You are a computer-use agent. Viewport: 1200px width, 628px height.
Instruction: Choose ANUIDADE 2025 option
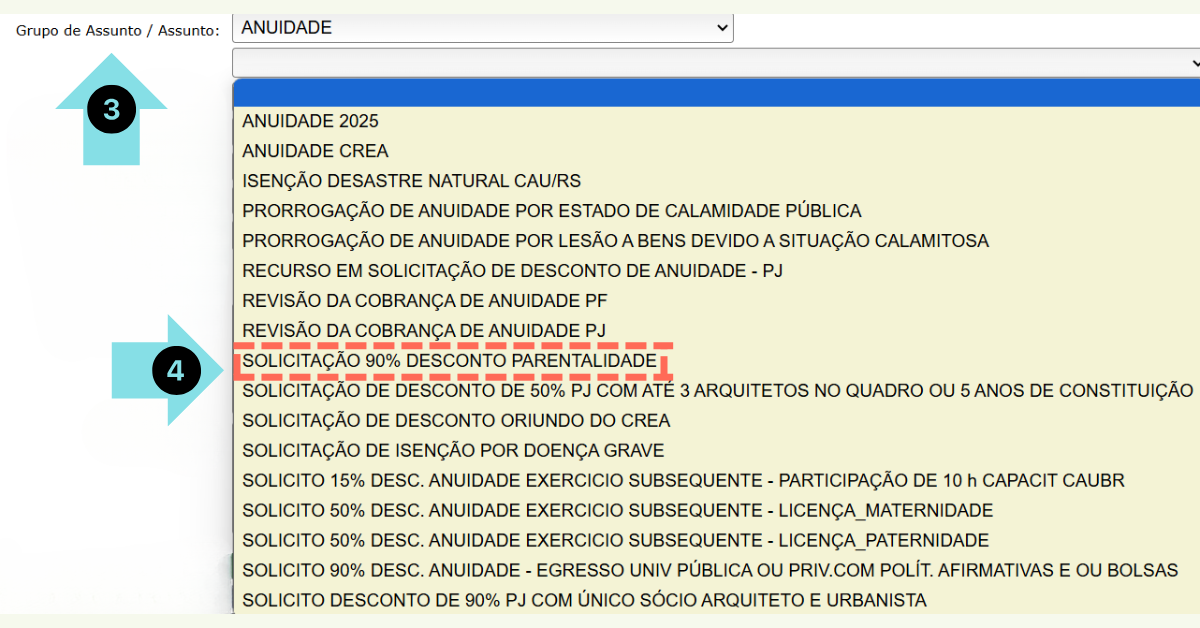(310, 121)
